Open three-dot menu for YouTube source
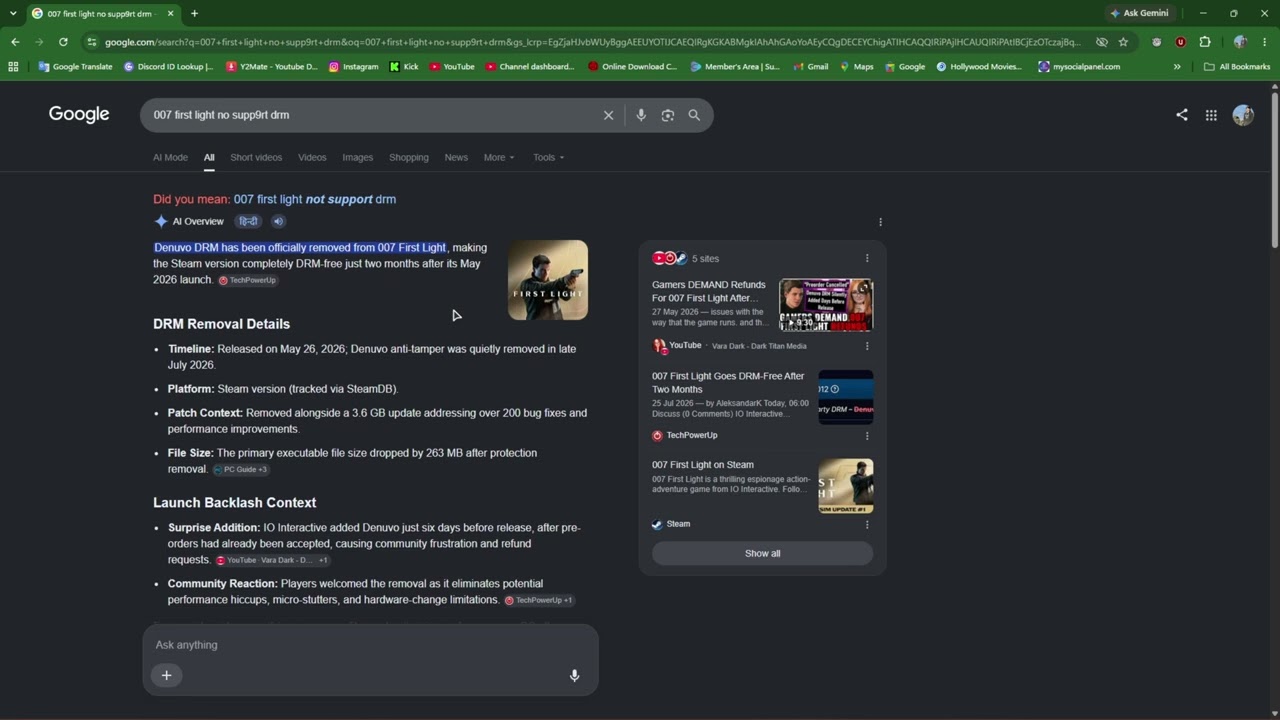The image size is (1280, 720). [x=867, y=346]
